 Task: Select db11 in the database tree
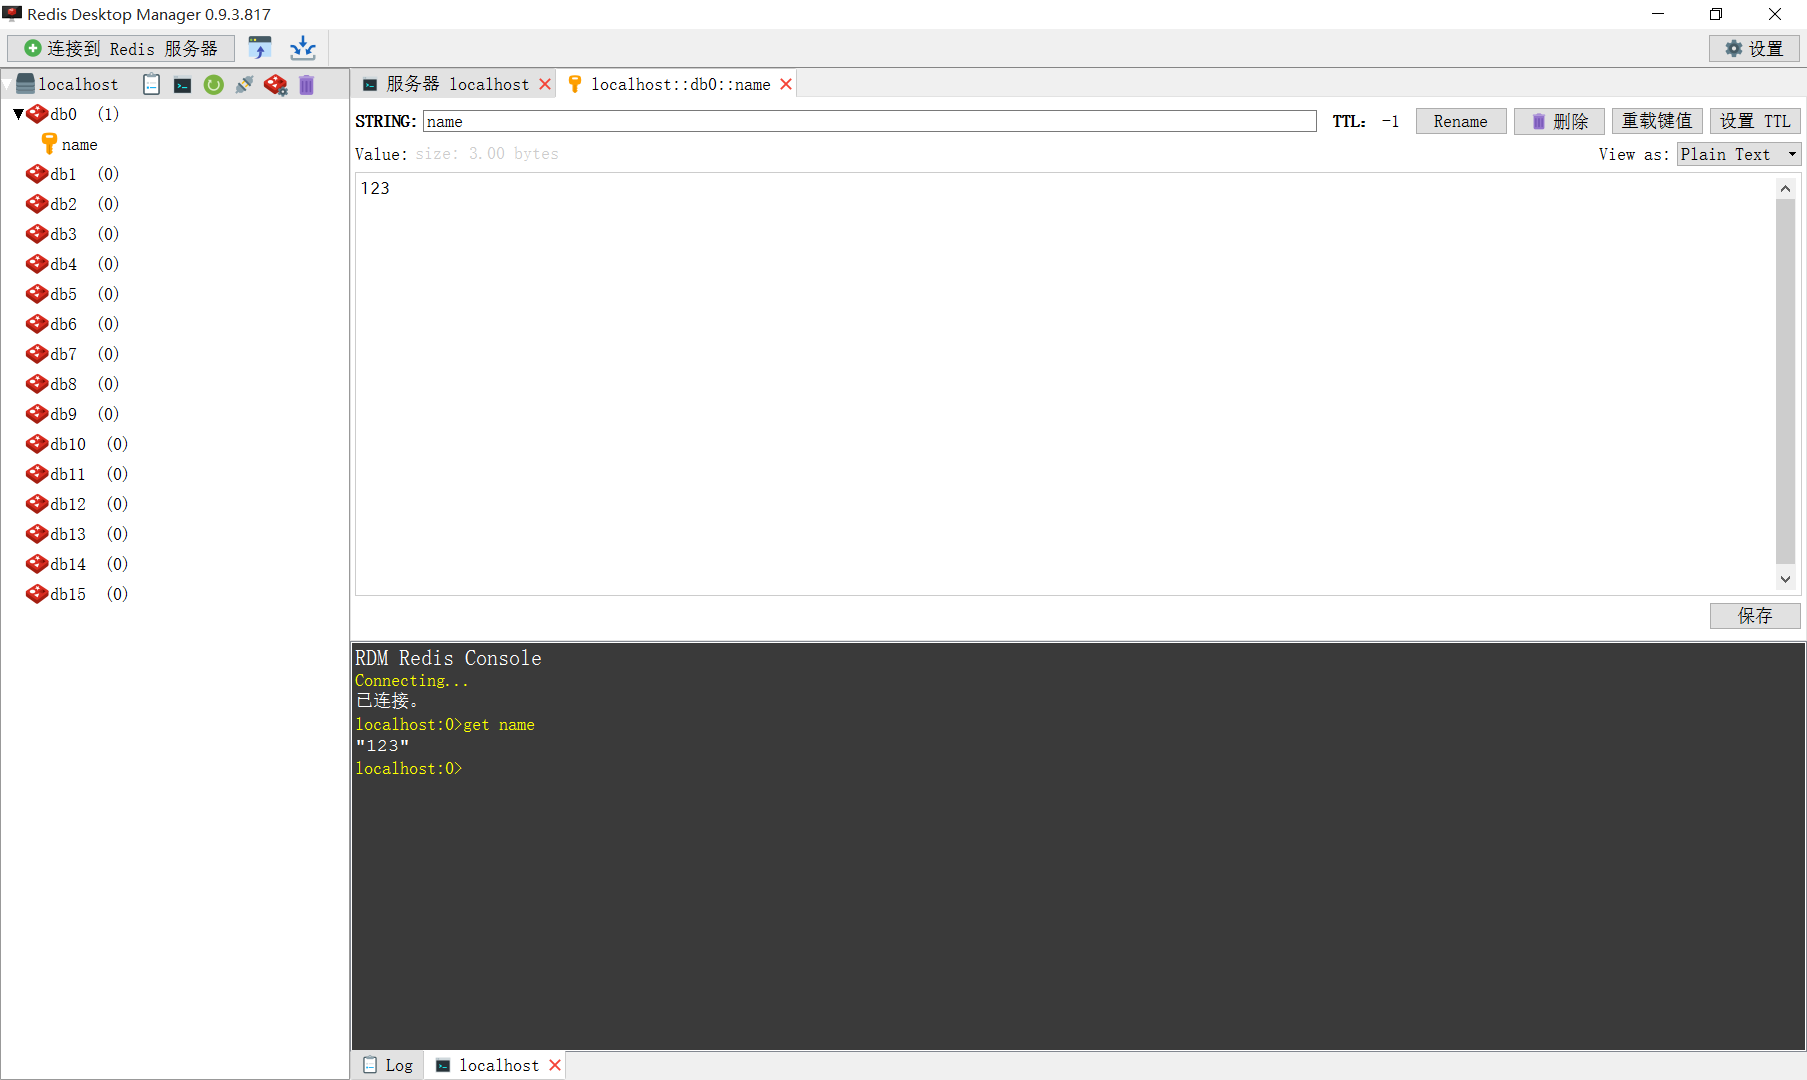point(68,474)
